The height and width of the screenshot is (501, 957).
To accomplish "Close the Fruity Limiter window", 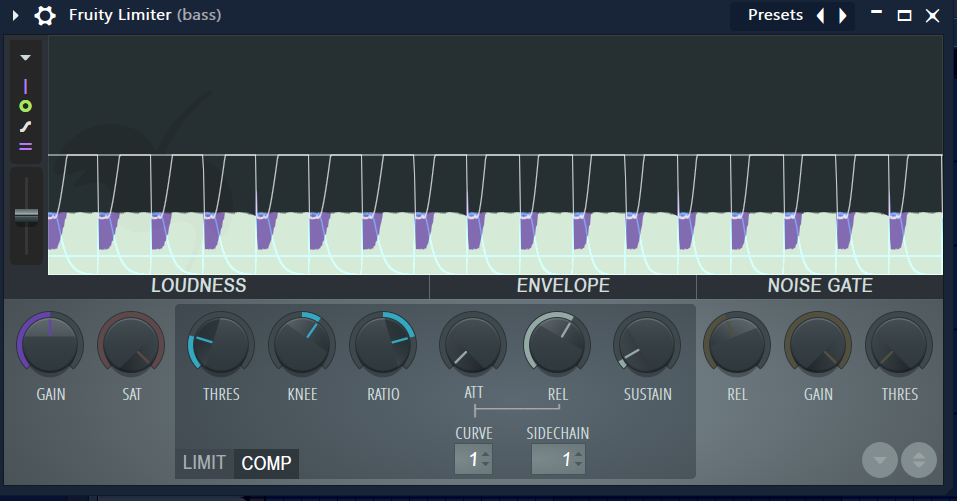I will click(933, 16).
